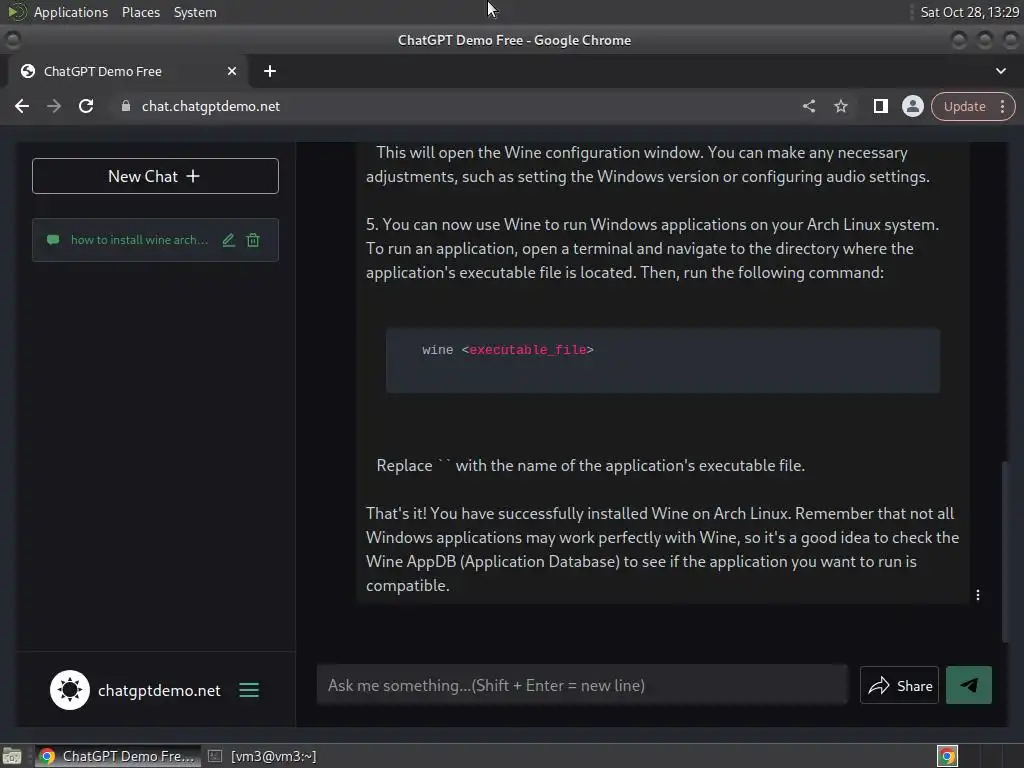Click the Share button
This screenshot has height=768, width=1024.
pyautogui.click(x=899, y=685)
